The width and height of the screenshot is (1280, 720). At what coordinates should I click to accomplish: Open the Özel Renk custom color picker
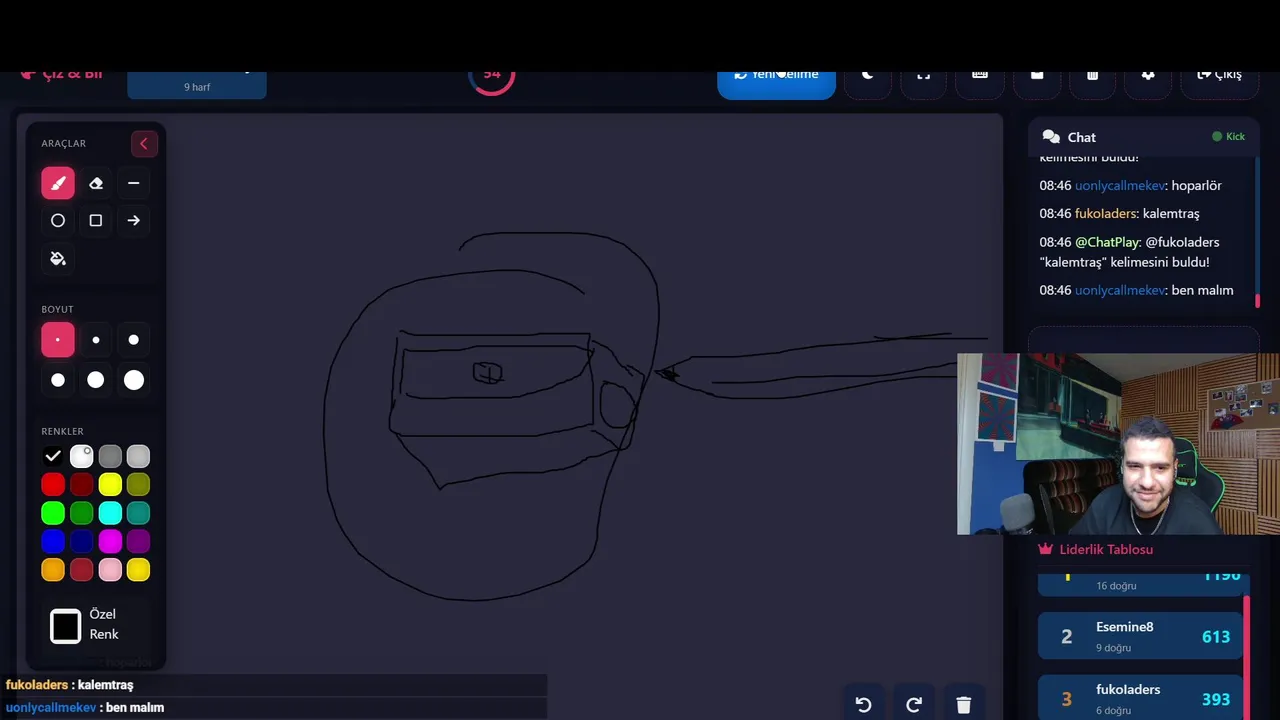click(66, 626)
